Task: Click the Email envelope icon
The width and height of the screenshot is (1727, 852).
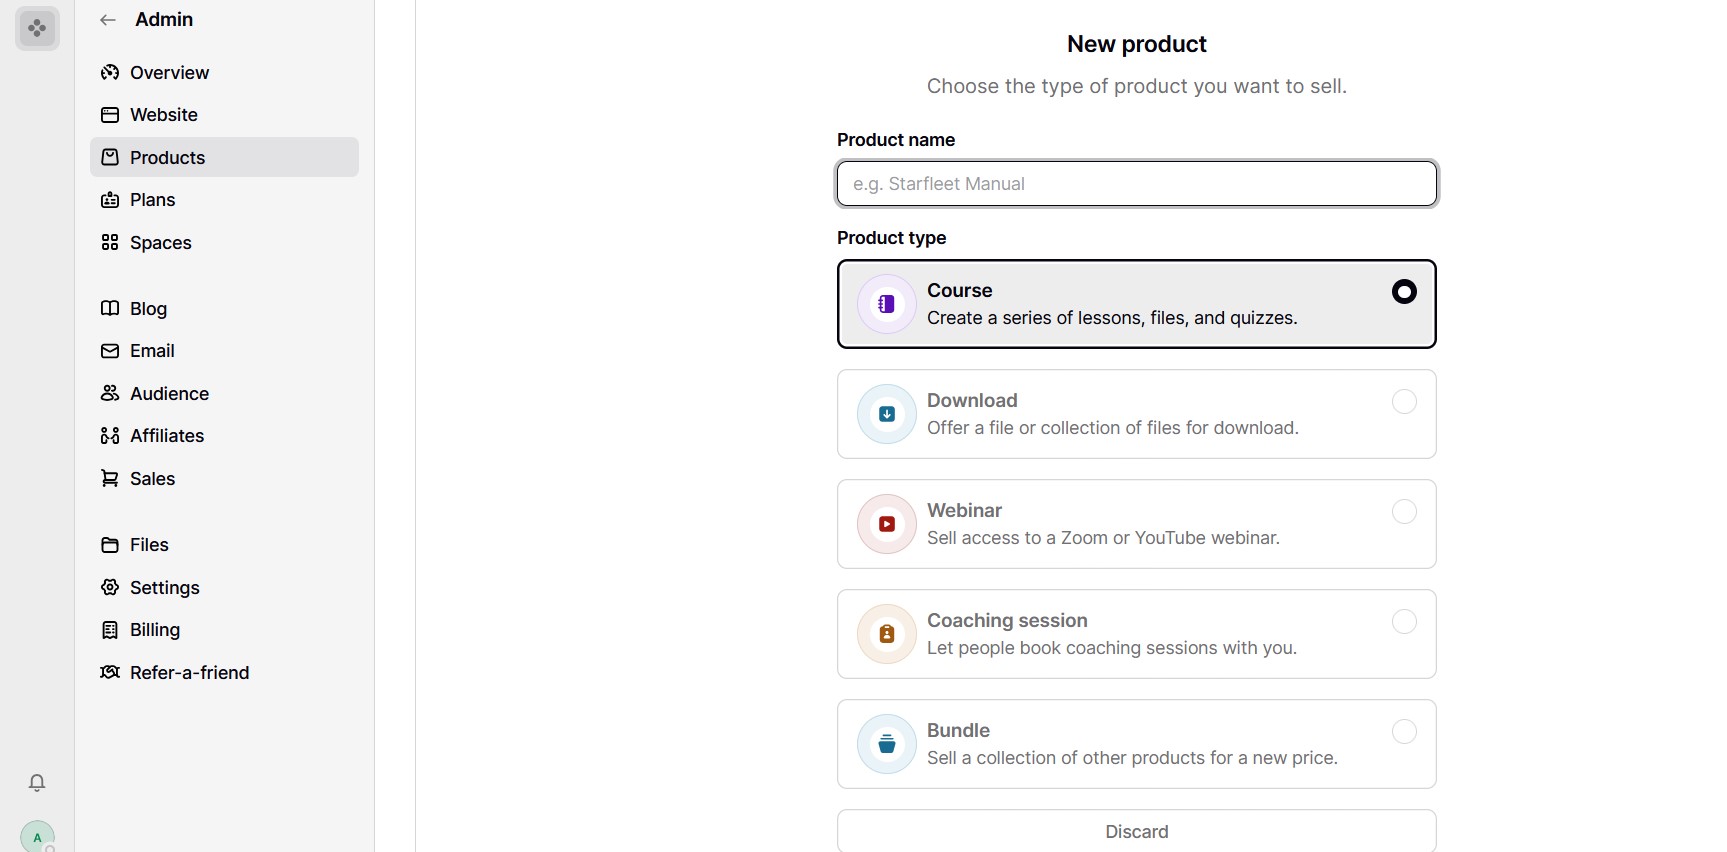Action: click(x=110, y=351)
